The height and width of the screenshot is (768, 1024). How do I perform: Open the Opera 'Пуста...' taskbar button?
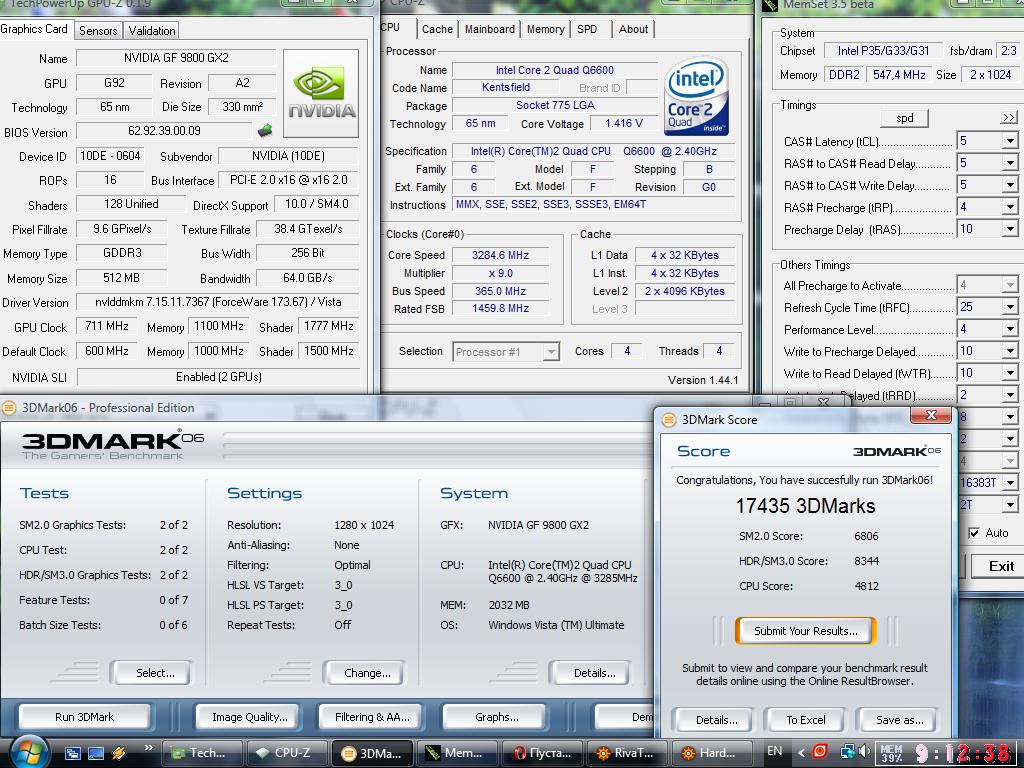[x=542, y=753]
